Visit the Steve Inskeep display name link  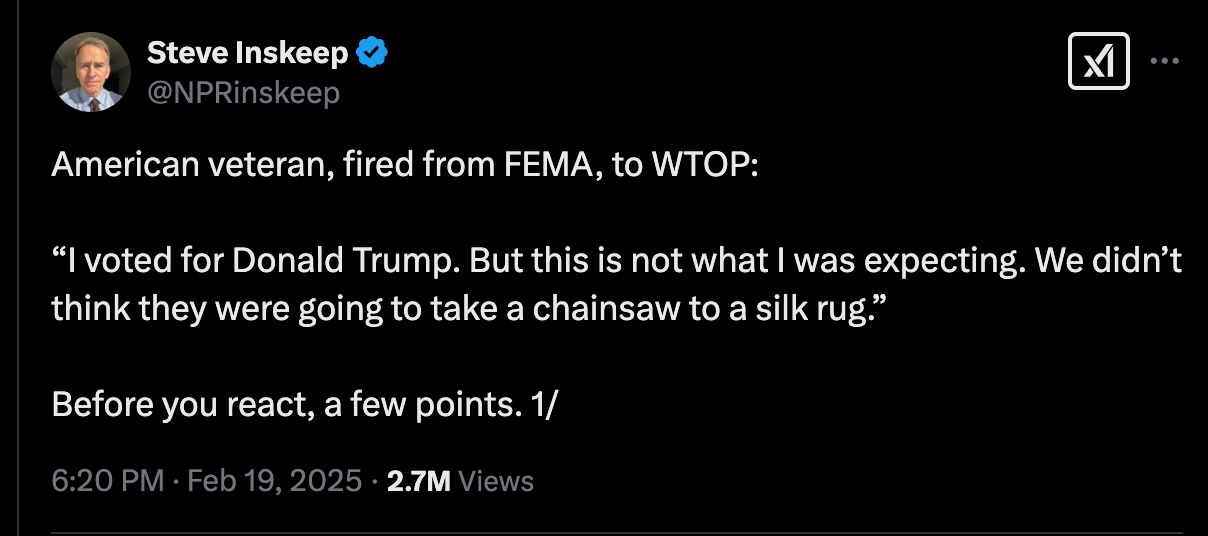click(248, 53)
